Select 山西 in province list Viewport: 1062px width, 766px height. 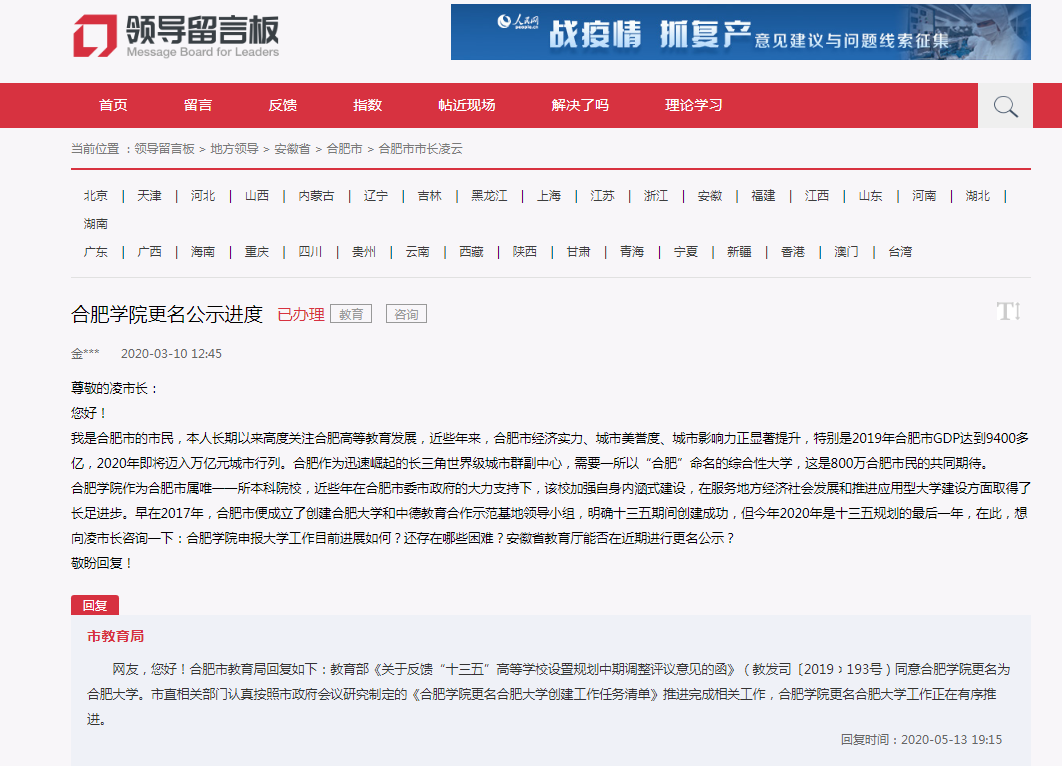(257, 196)
